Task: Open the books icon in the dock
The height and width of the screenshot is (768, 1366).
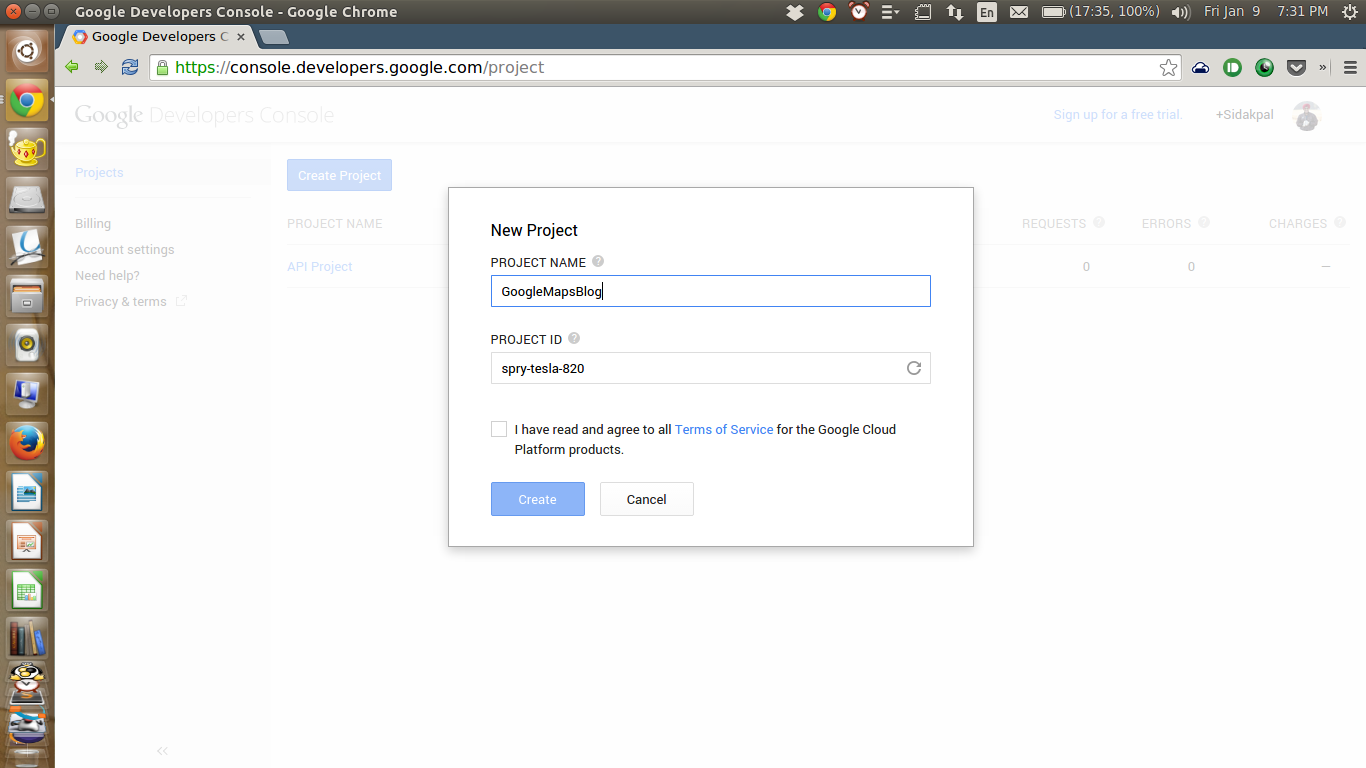Action: 27,640
